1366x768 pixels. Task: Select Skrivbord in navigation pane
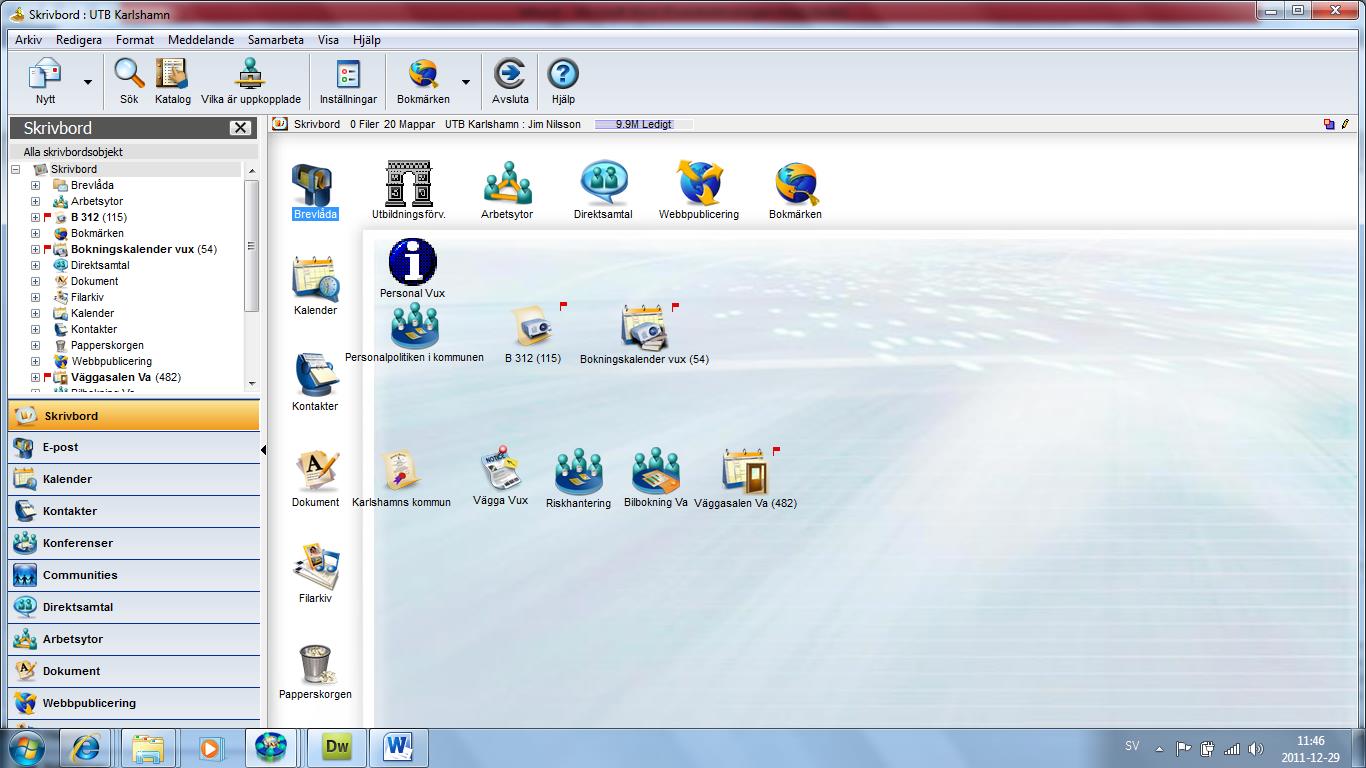[x=133, y=416]
